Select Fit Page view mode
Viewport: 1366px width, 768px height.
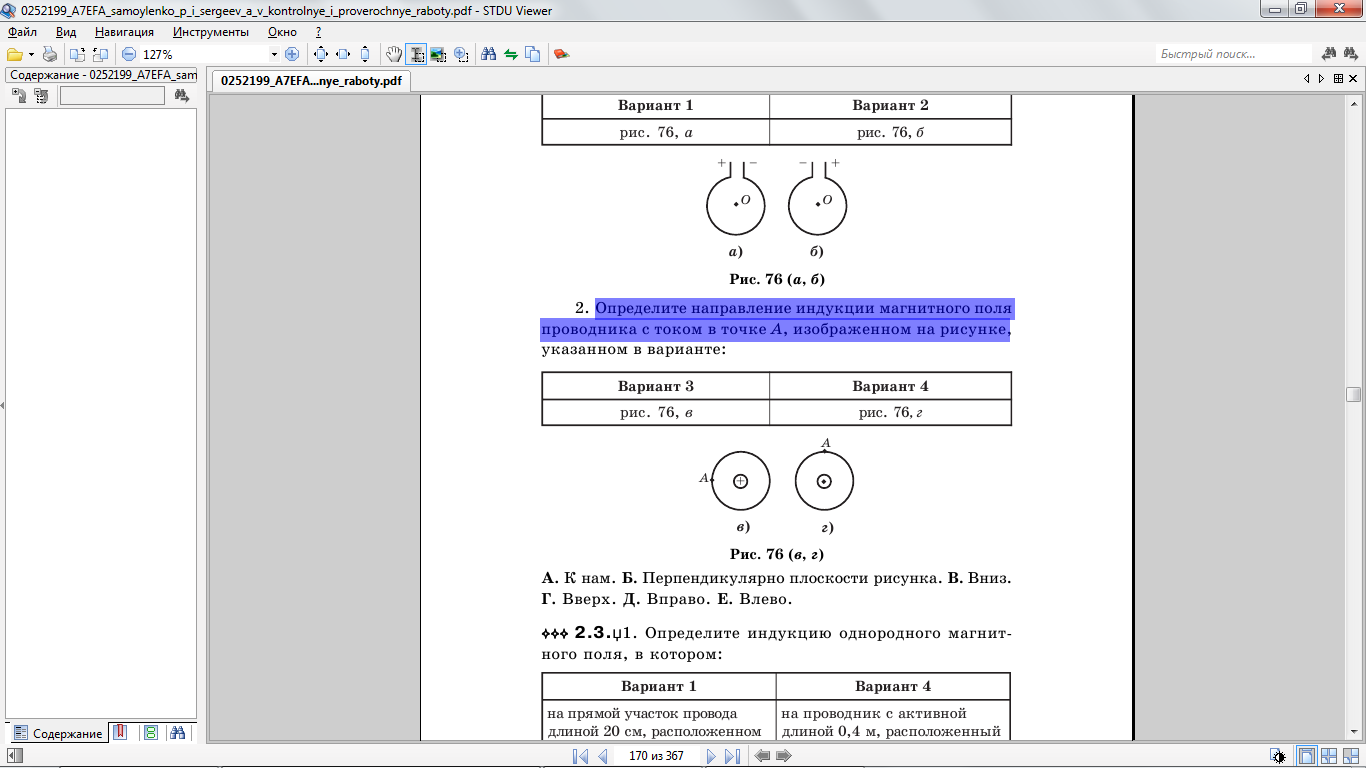(x=321, y=54)
